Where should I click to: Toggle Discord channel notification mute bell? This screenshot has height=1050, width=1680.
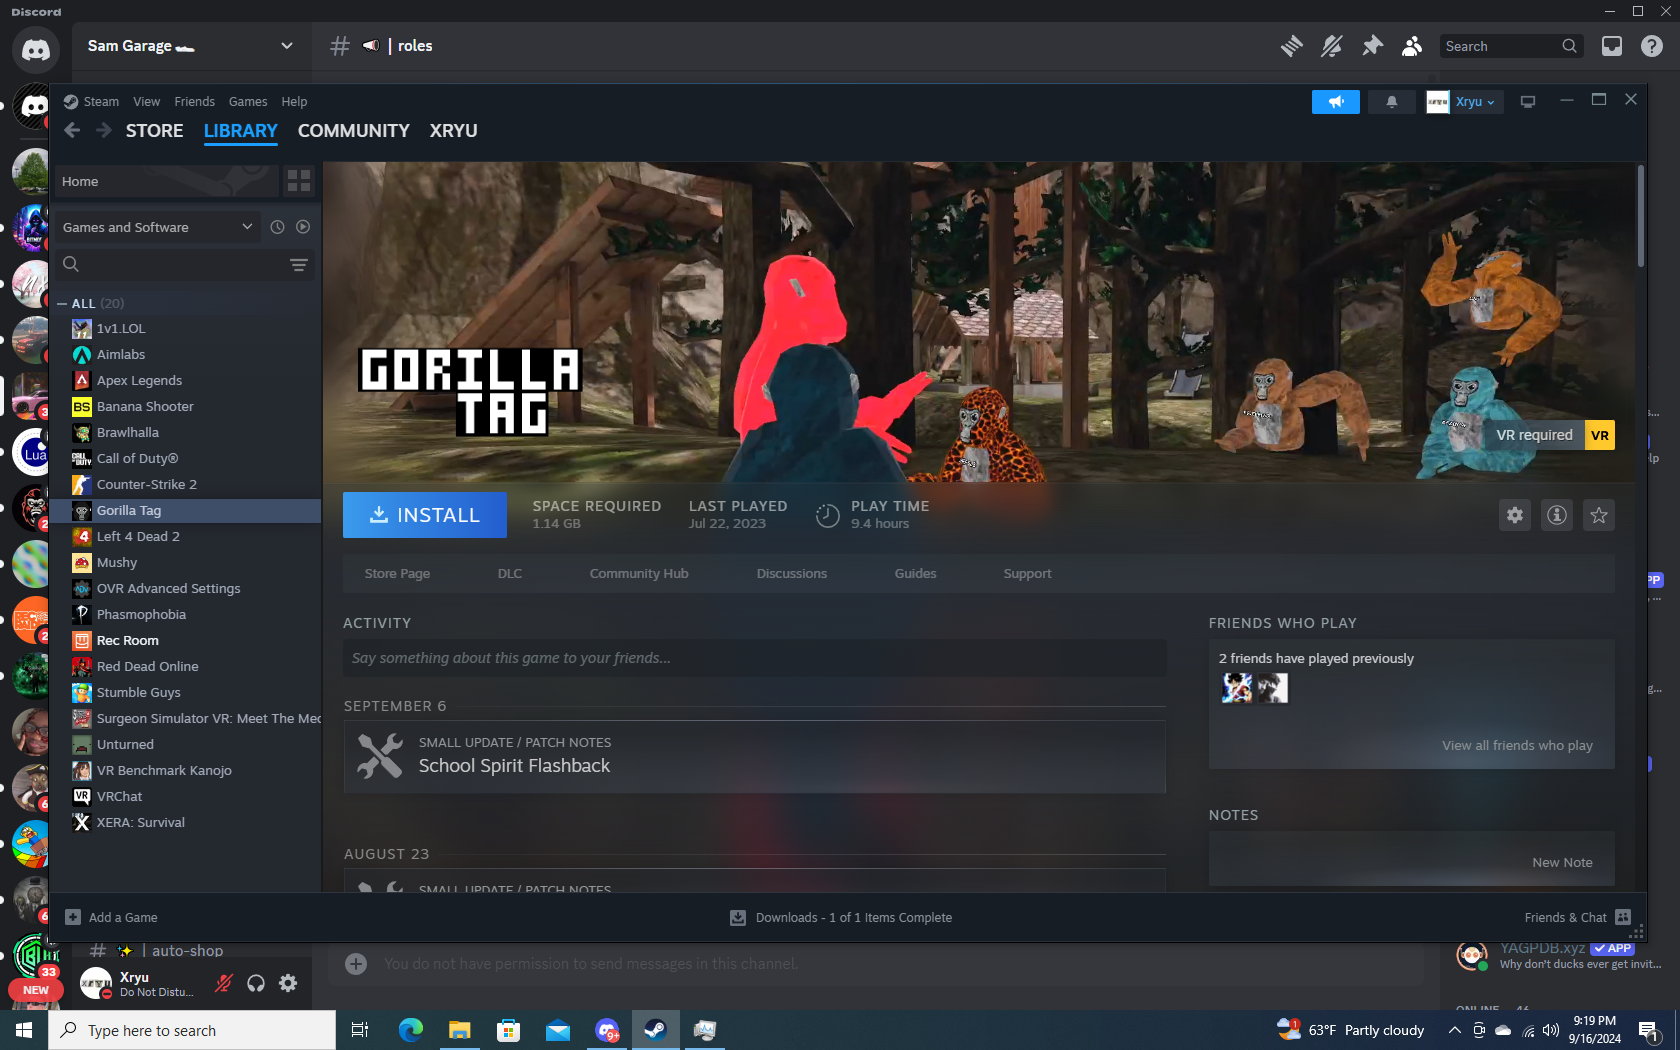click(1332, 46)
